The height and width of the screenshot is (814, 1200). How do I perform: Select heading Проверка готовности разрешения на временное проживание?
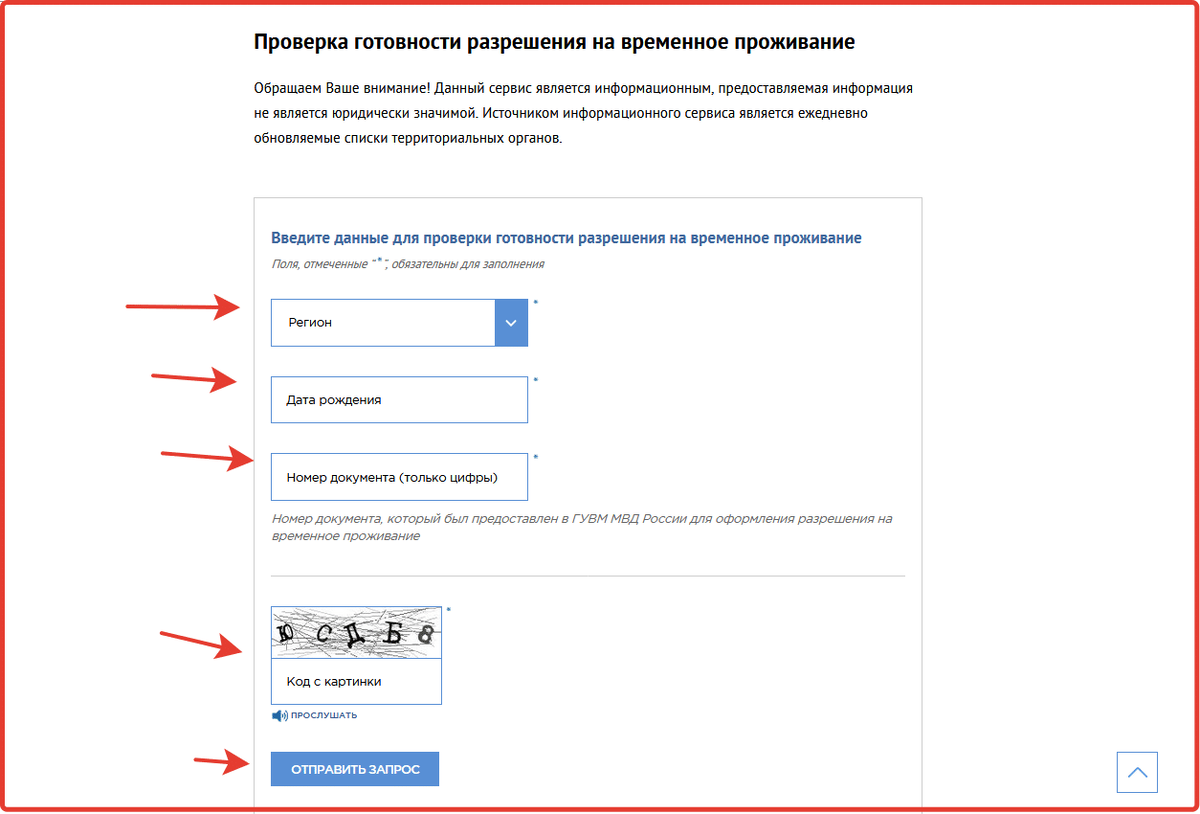coord(554,42)
